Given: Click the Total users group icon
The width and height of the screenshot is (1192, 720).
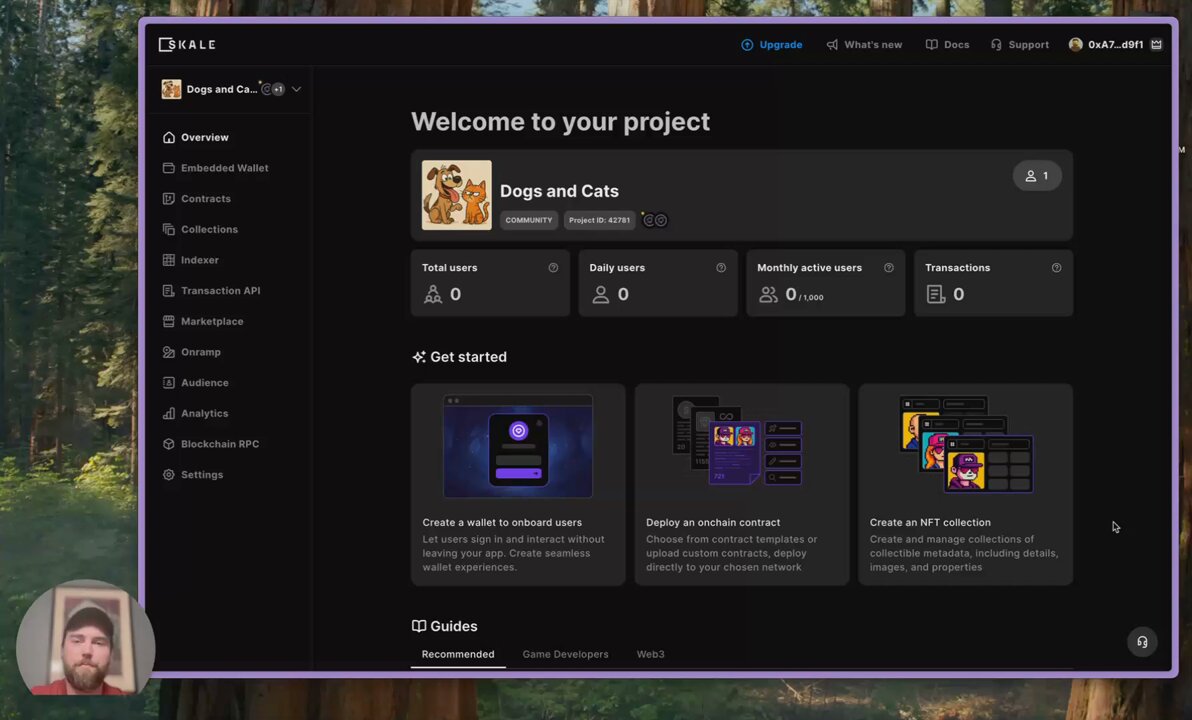Looking at the screenshot, I should point(433,294).
